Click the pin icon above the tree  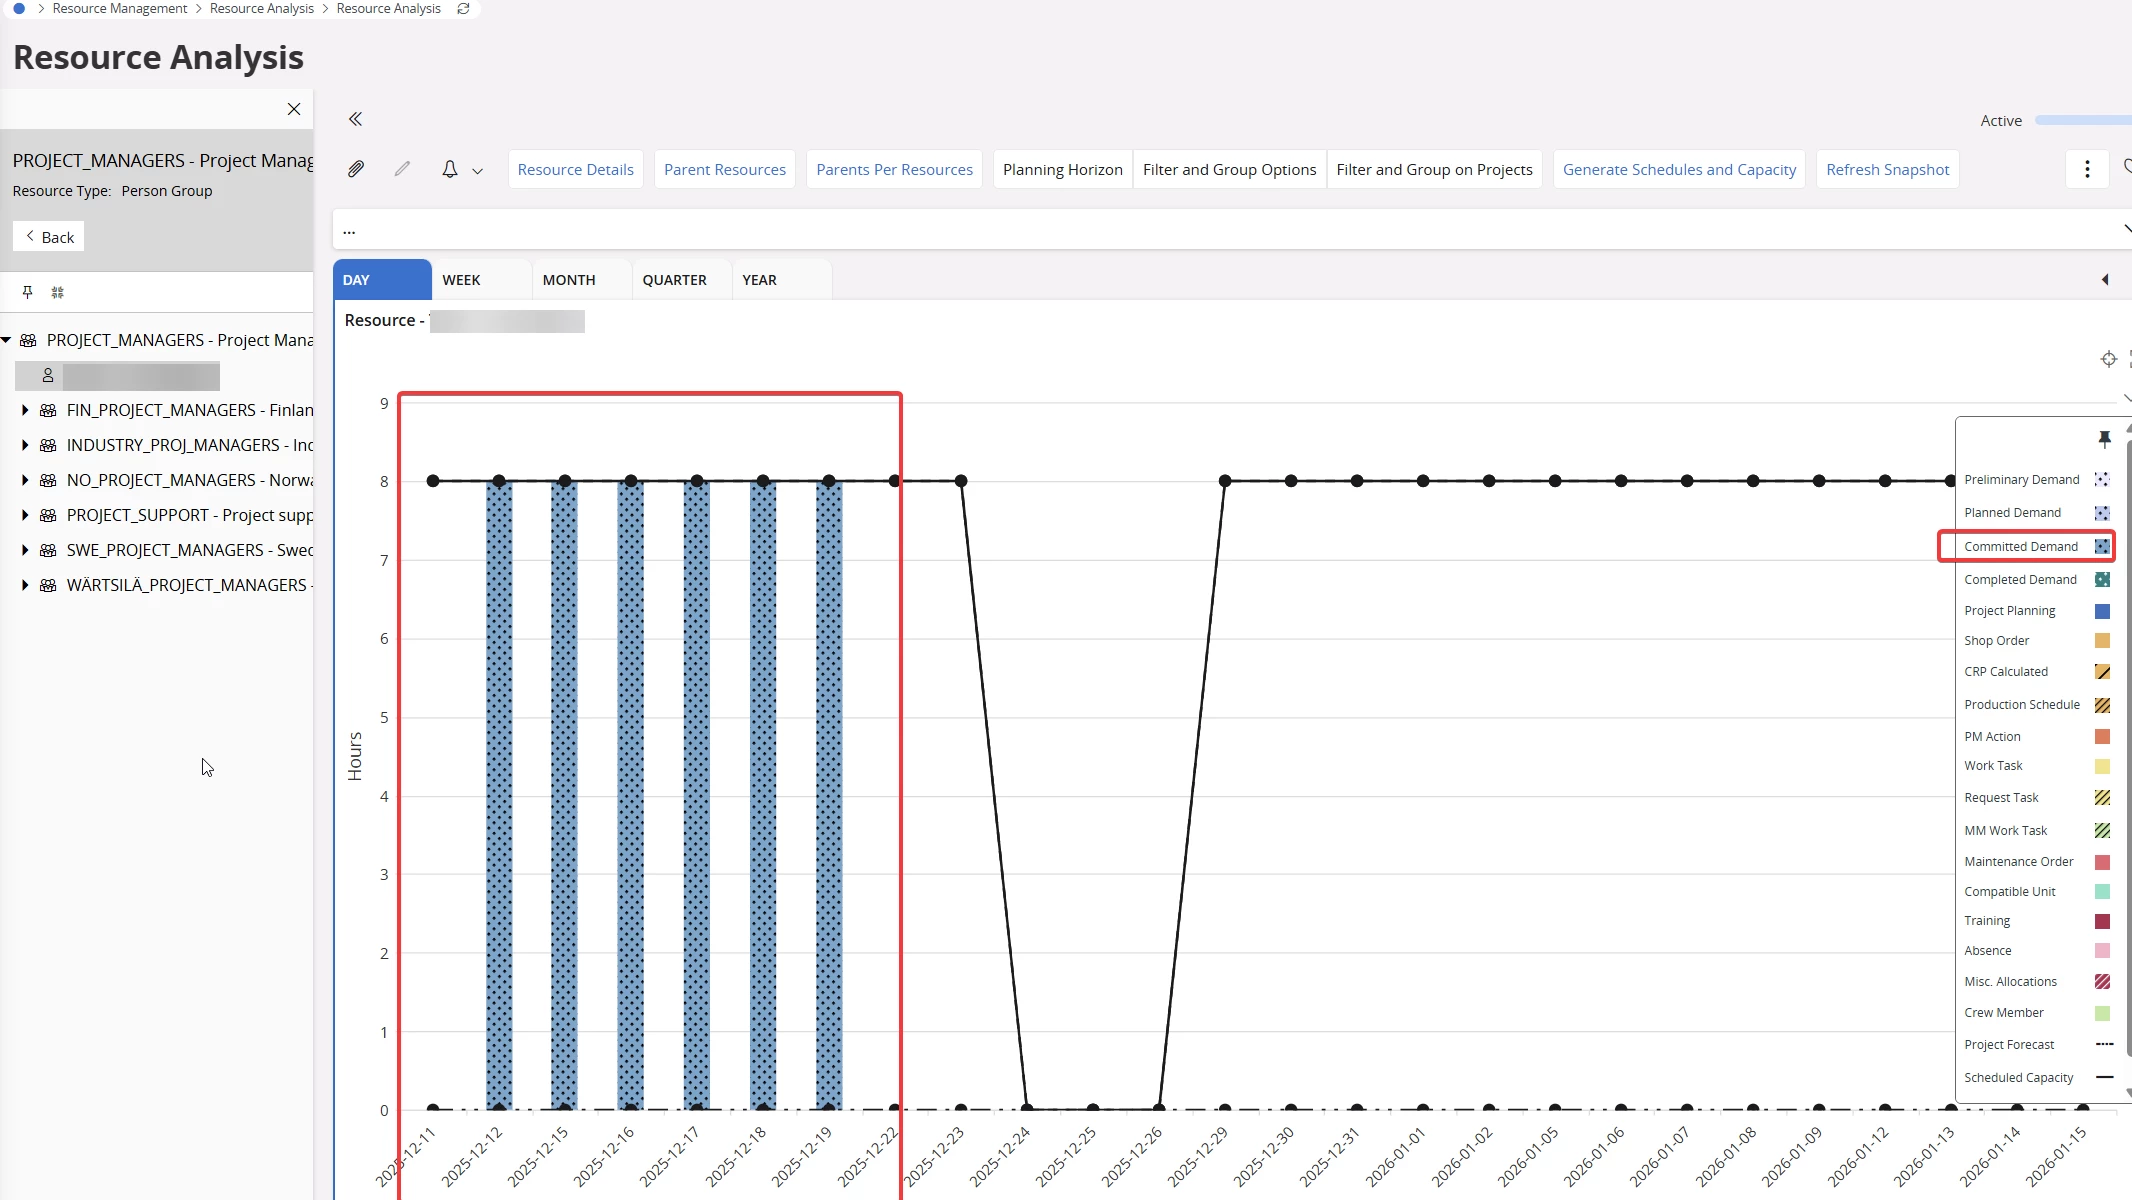point(28,292)
